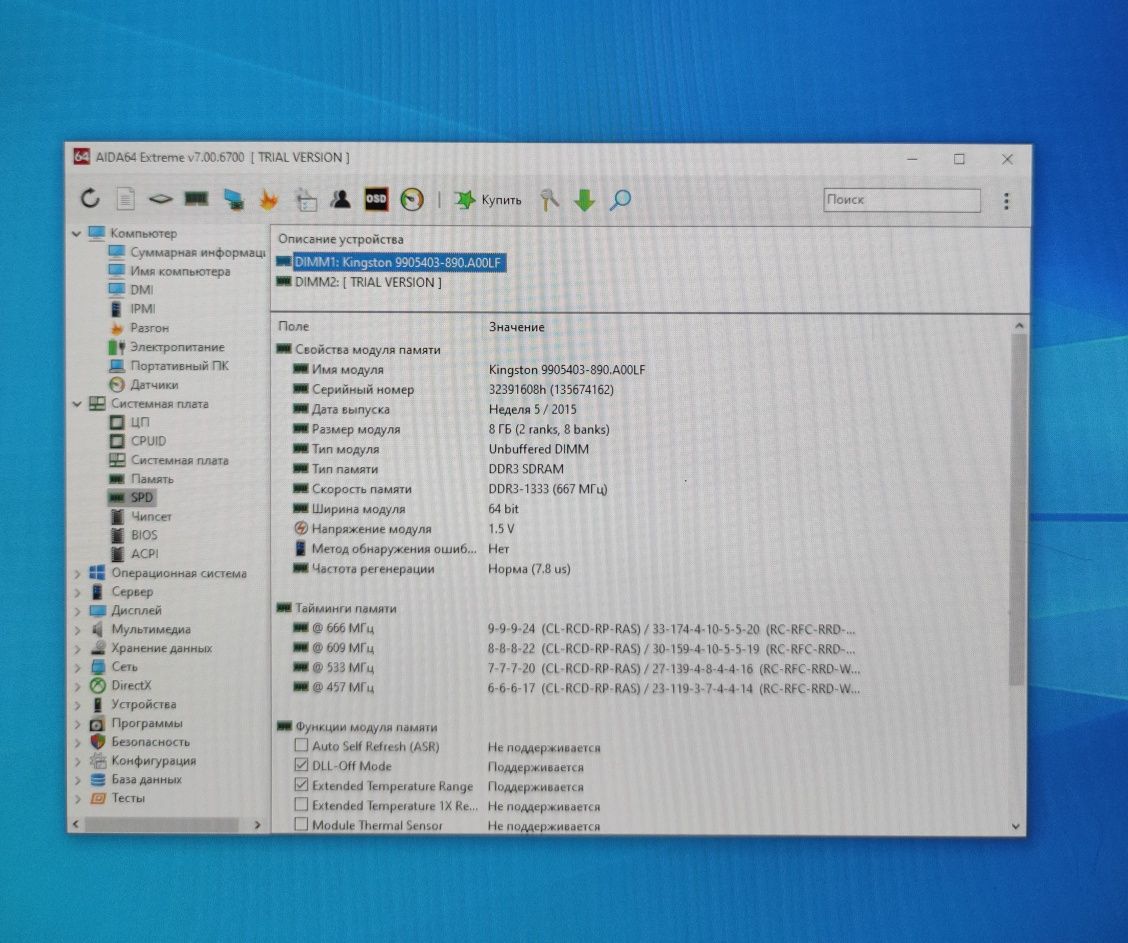Click the green download arrow icon

584,200
